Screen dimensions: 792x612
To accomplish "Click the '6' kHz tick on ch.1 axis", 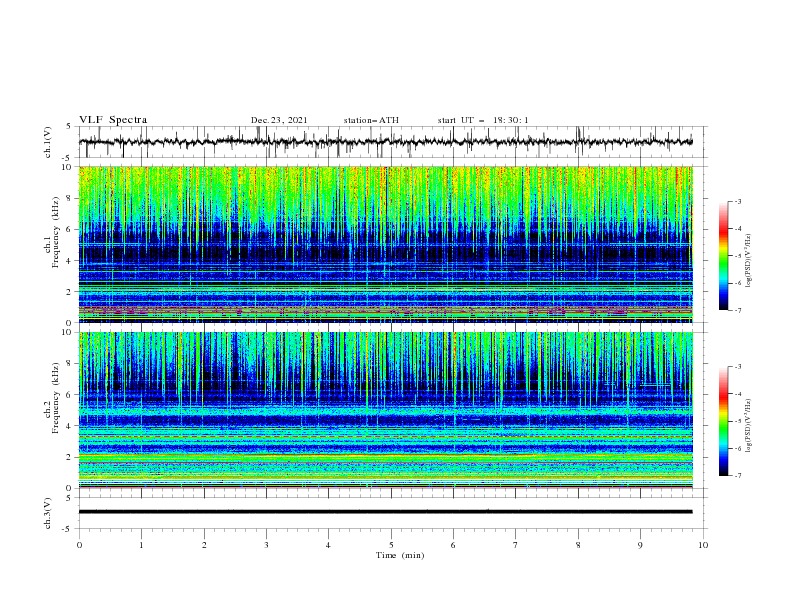I will [70, 229].
